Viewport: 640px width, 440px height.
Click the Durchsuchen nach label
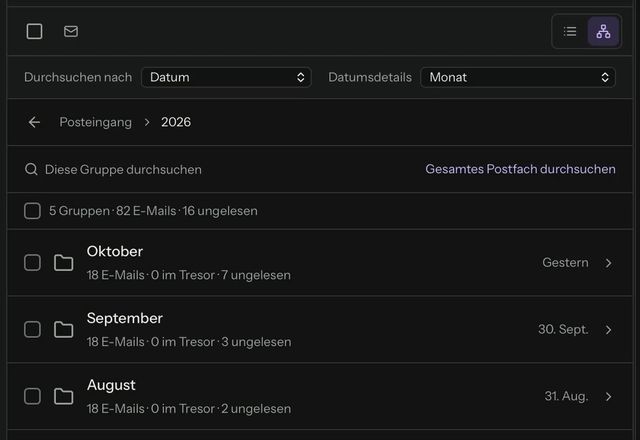[78, 77]
